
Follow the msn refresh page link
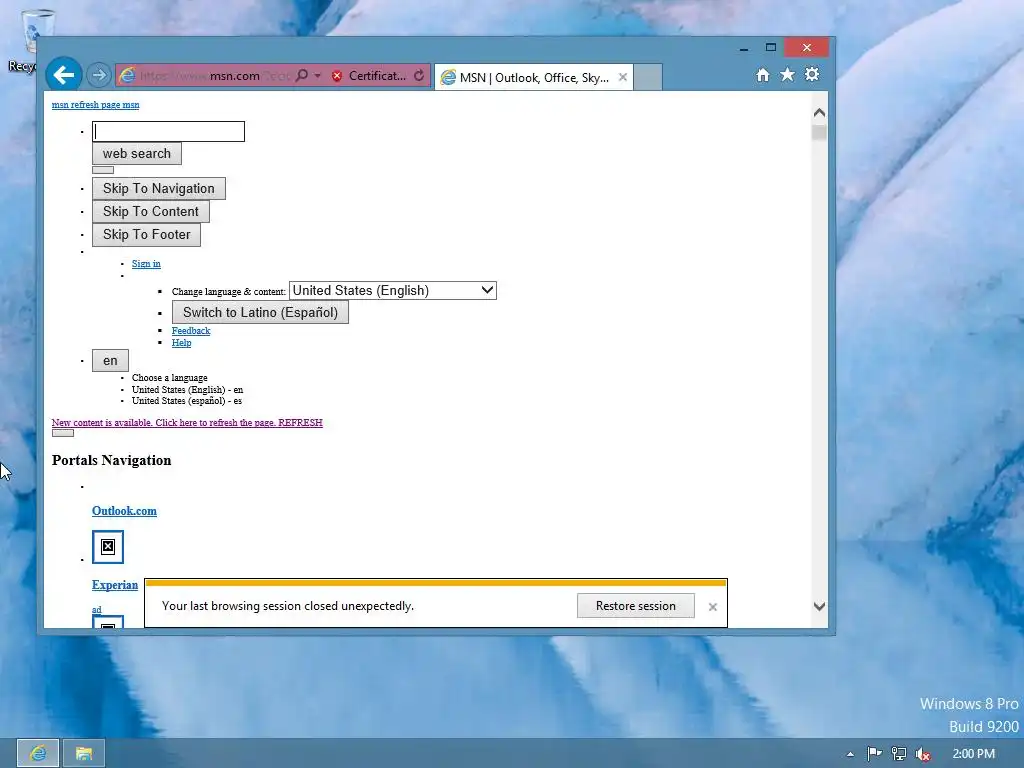point(95,104)
